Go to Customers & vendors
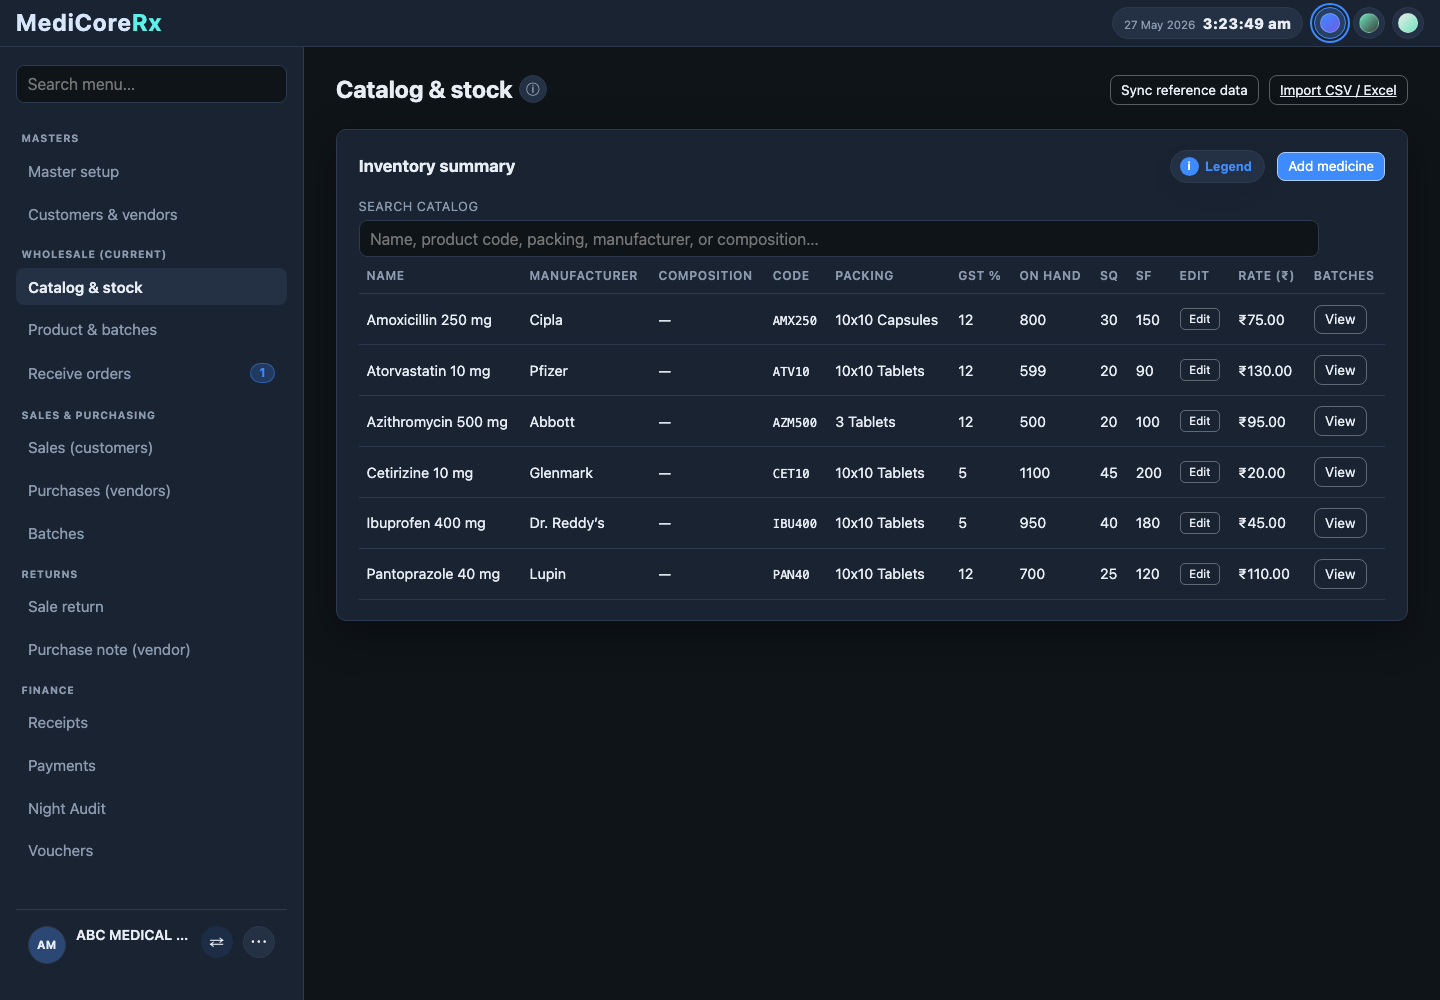The height and width of the screenshot is (1000, 1440). 152,215
